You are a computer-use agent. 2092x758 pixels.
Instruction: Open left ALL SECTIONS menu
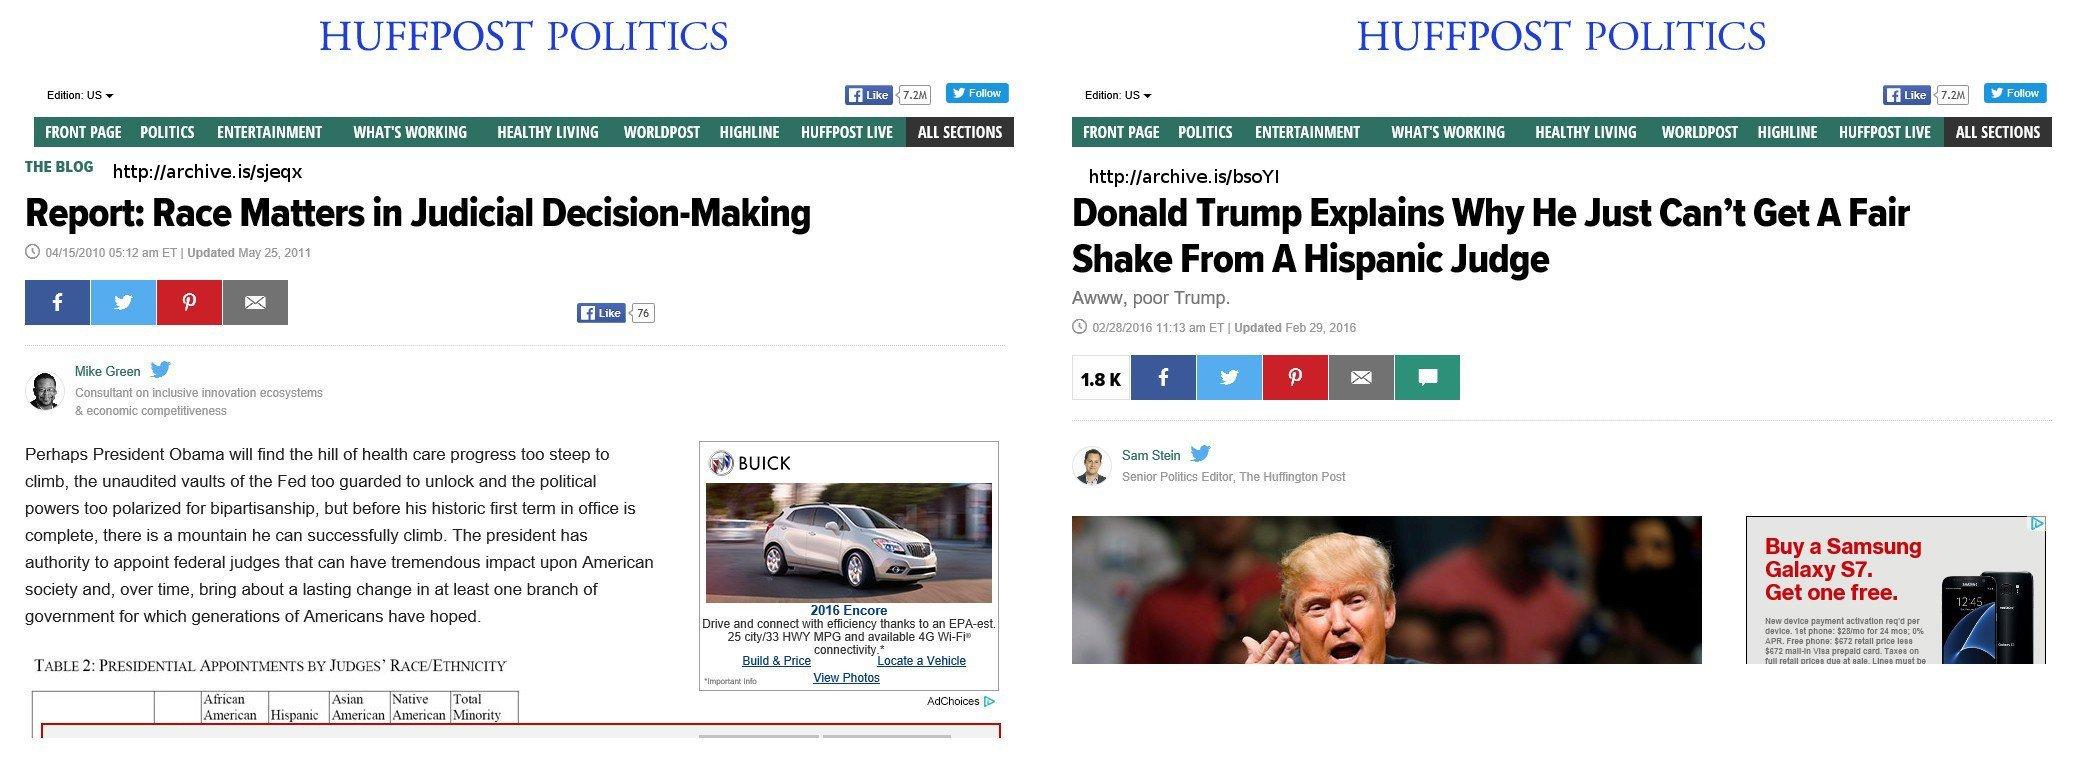tap(960, 132)
